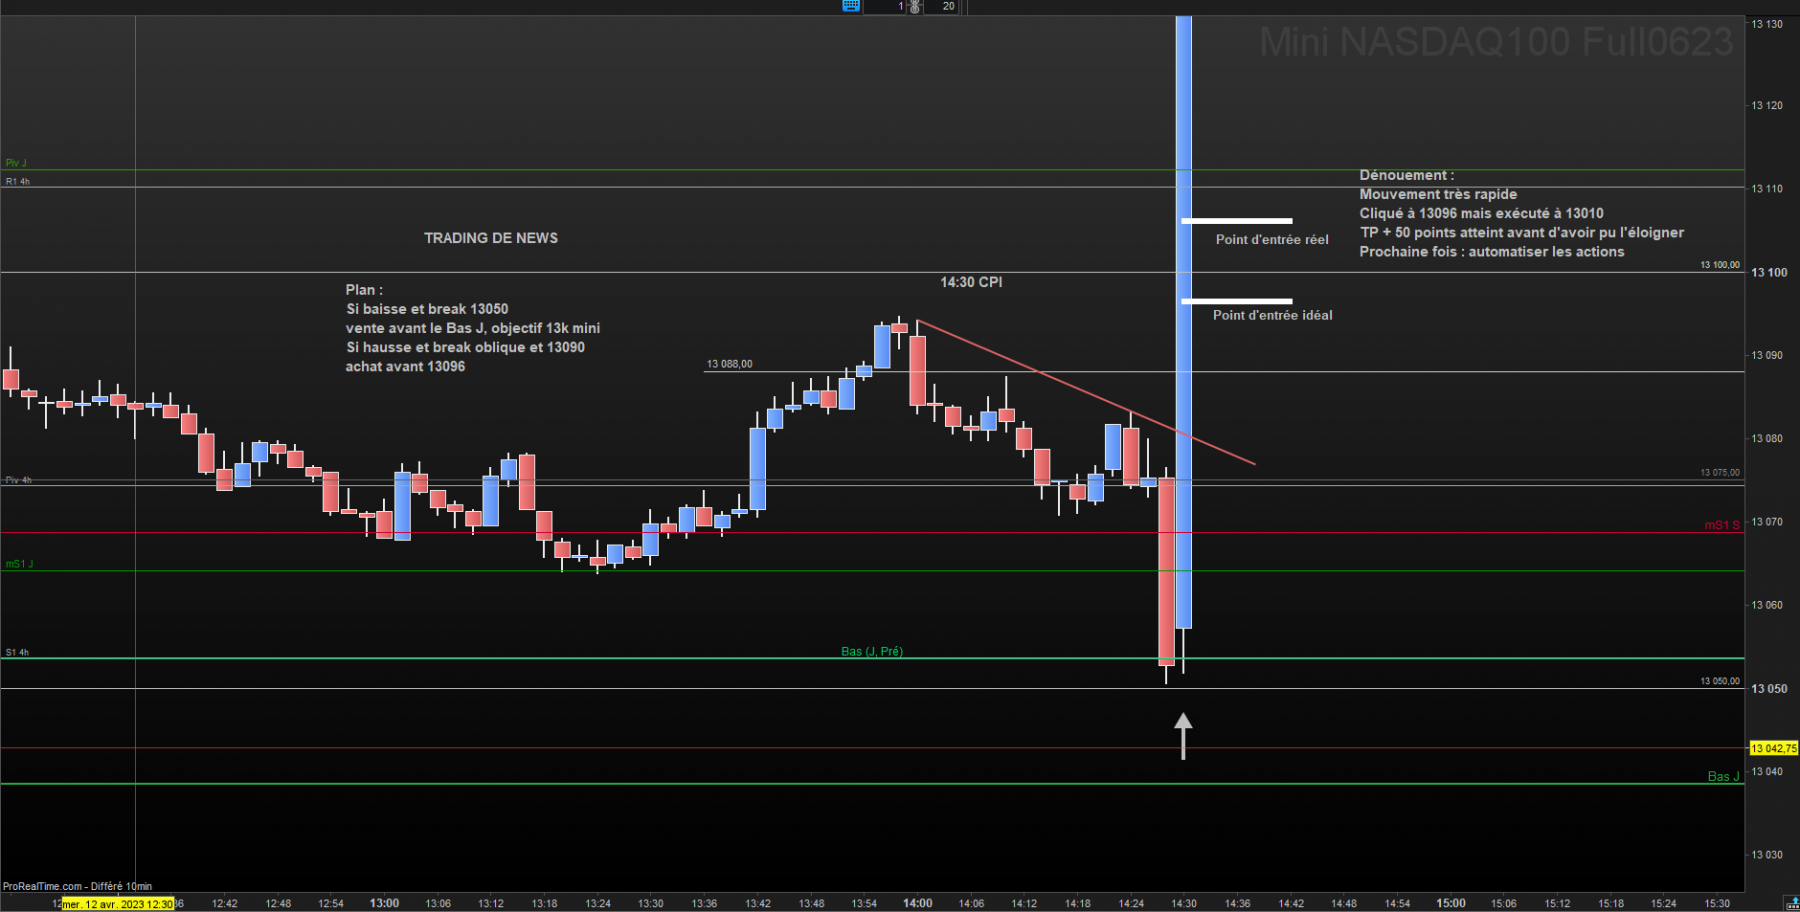Click the chain link icon between the number fields
The image size is (1800, 912).
pyautogui.click(x=915, y=7)
